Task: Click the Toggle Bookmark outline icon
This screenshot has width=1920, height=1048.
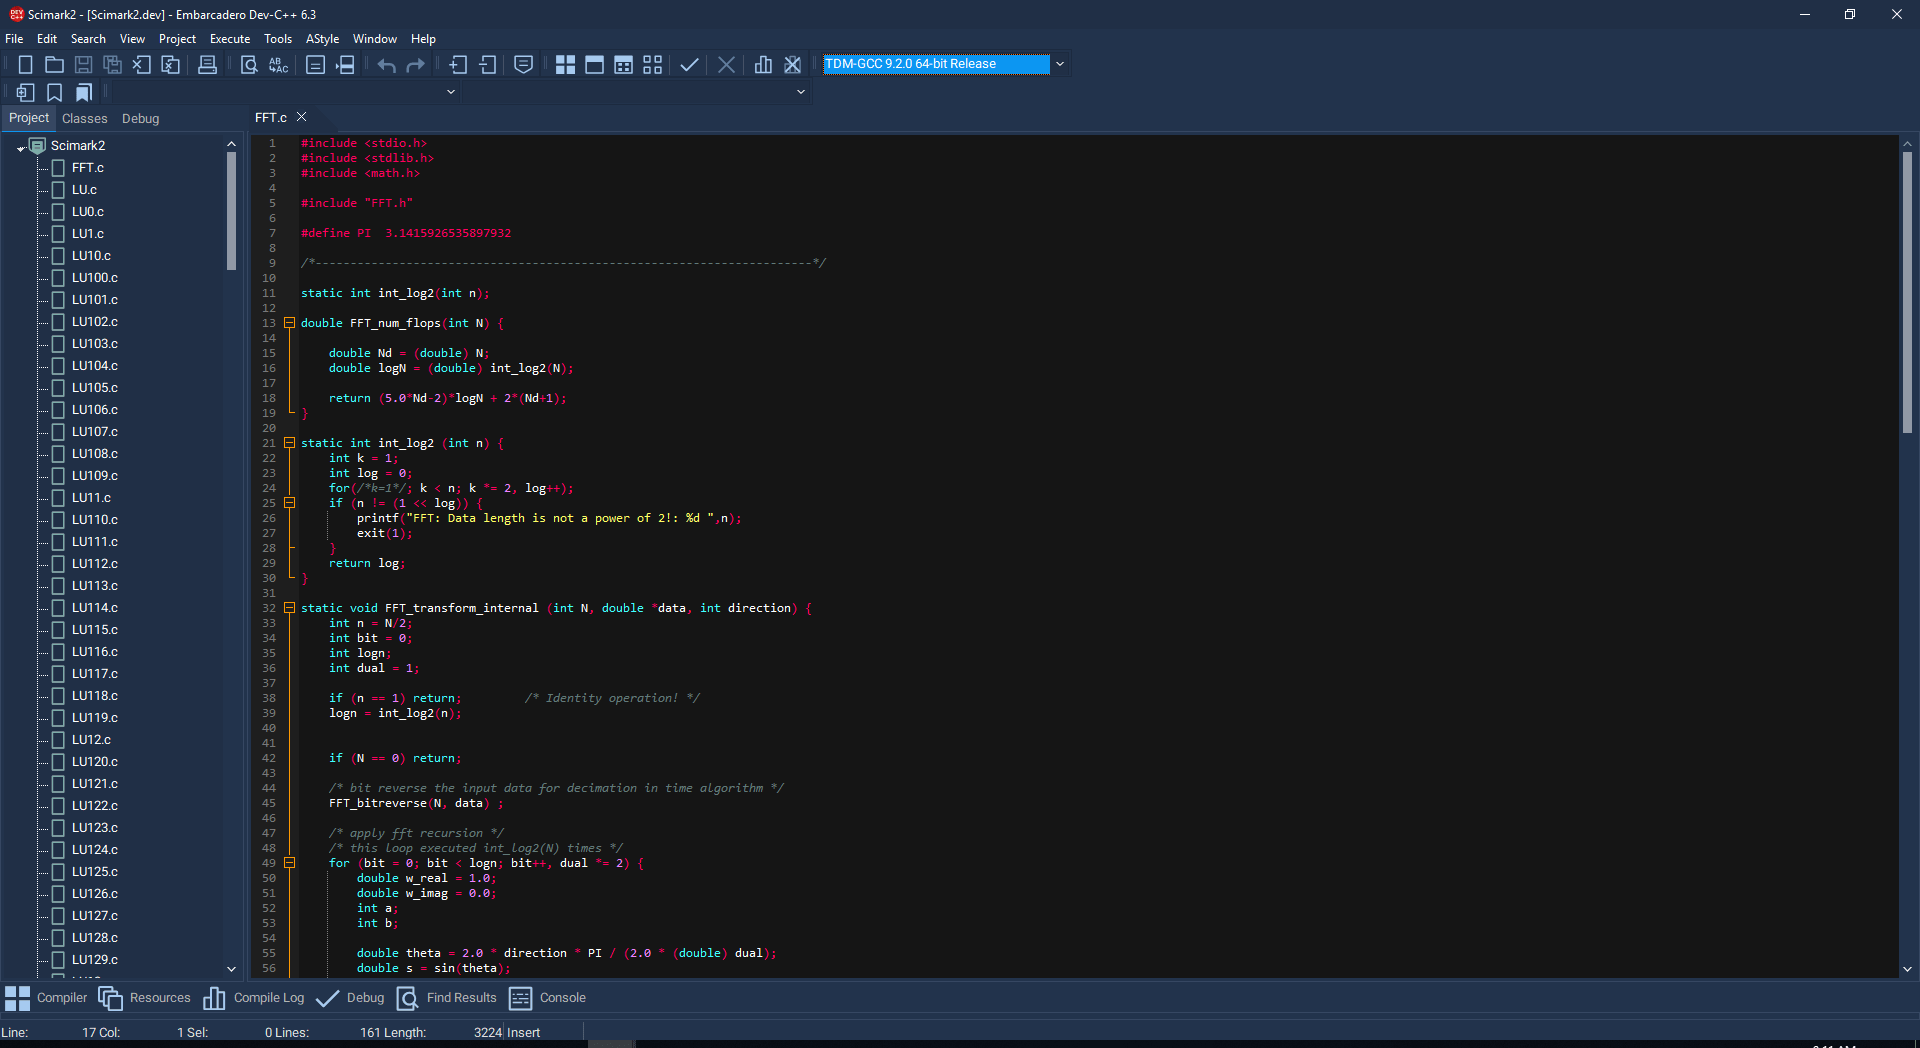Action: click(x=55, y=92)
